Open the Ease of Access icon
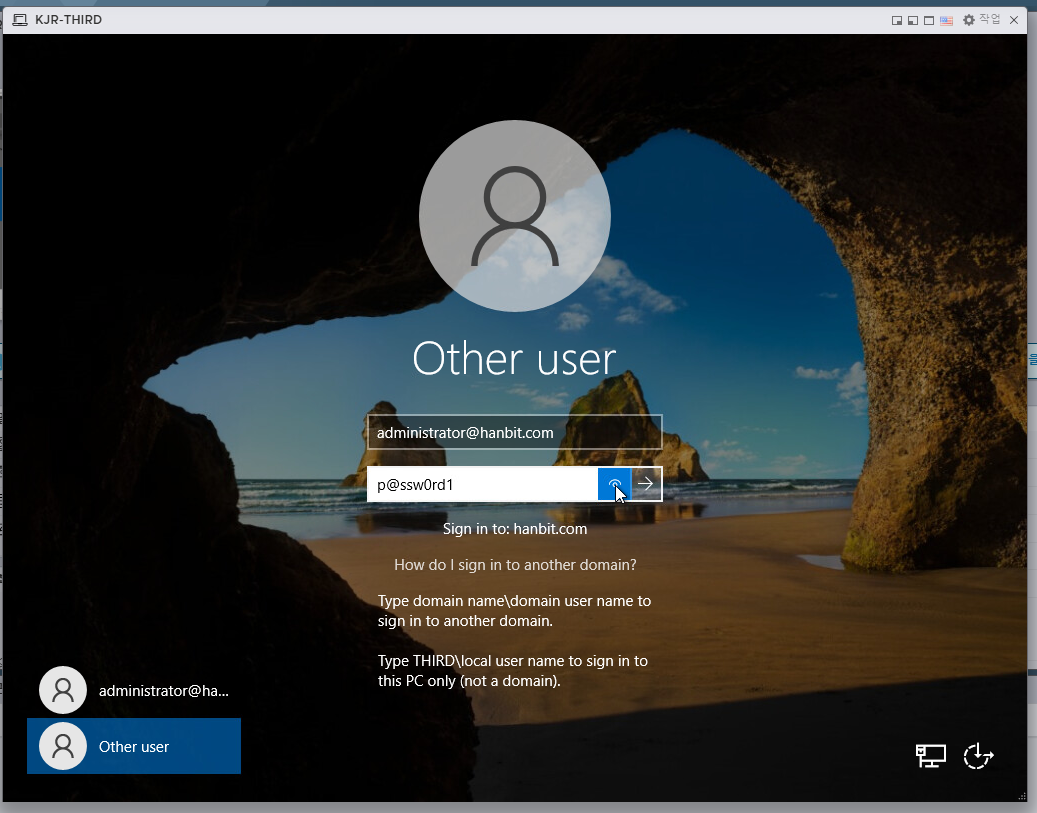This screenshot has height=813, width=1037. [x=978, y=756]
